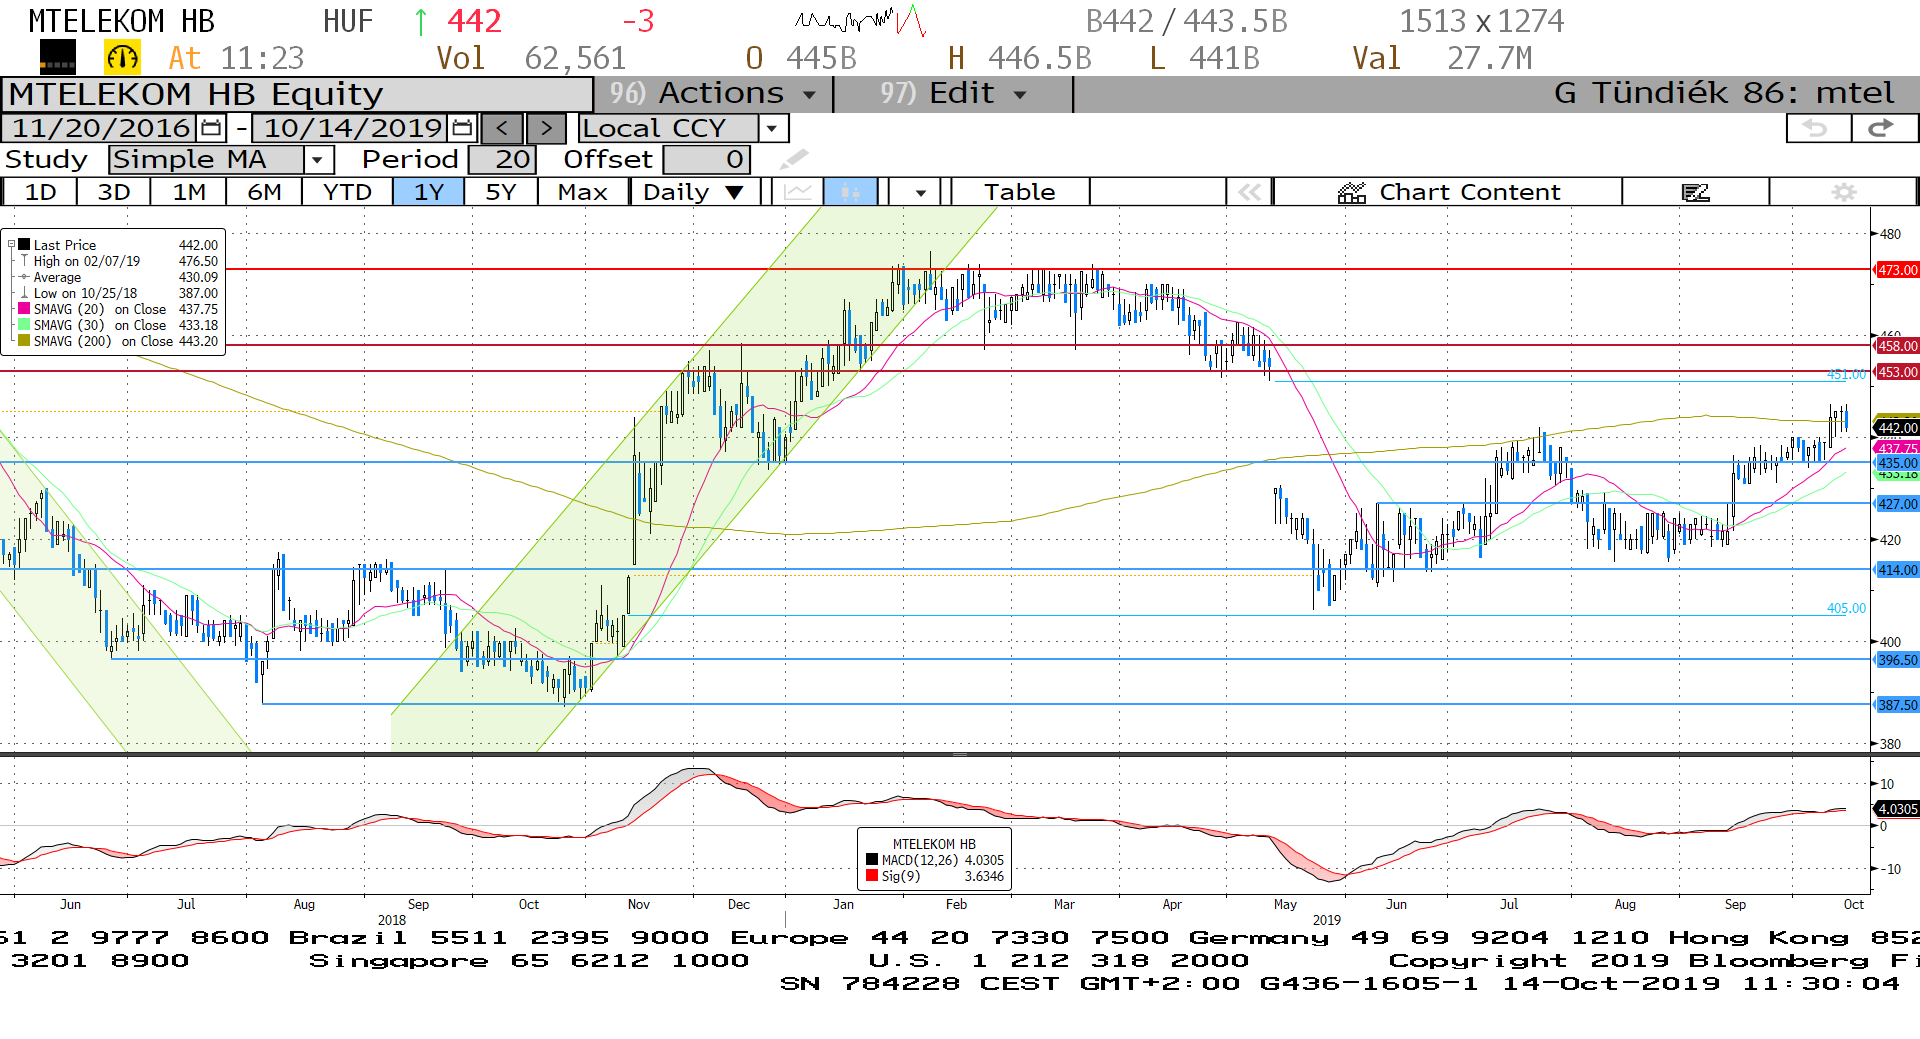
Task: Click the 414.00 blue price level label
Action: tap(1897, 570)
